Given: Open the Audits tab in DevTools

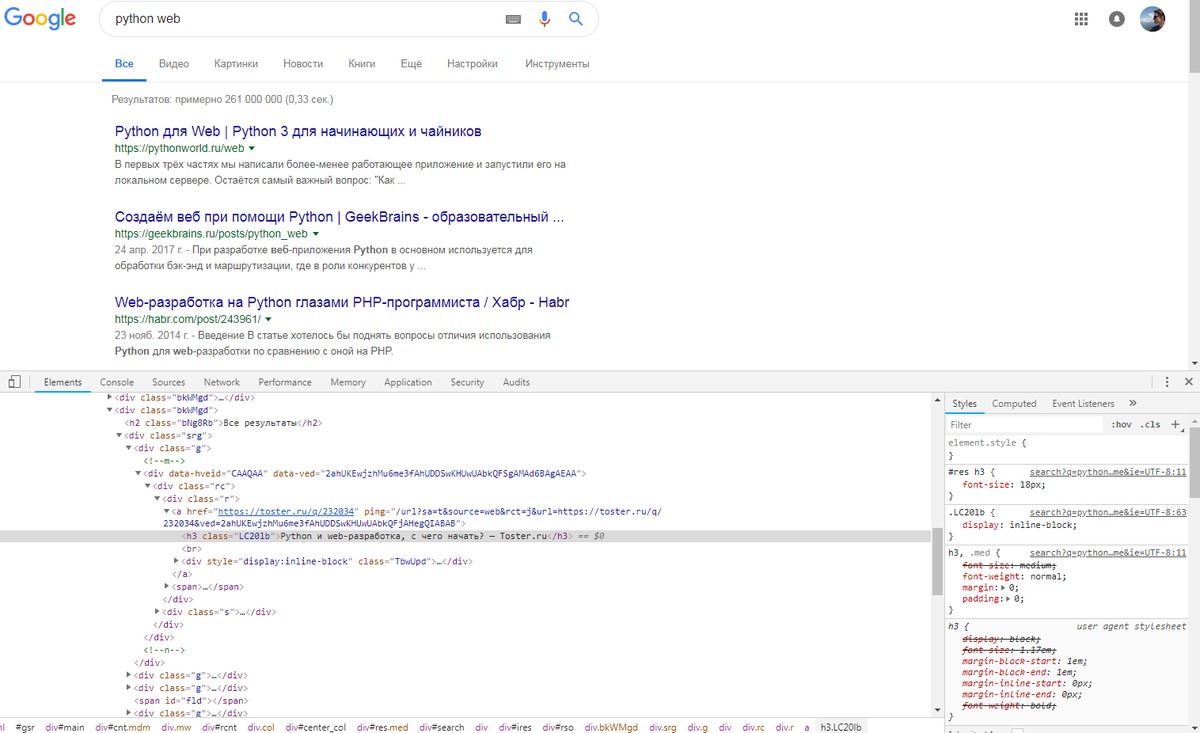Looking at the screenshot, I should [516, 382].
